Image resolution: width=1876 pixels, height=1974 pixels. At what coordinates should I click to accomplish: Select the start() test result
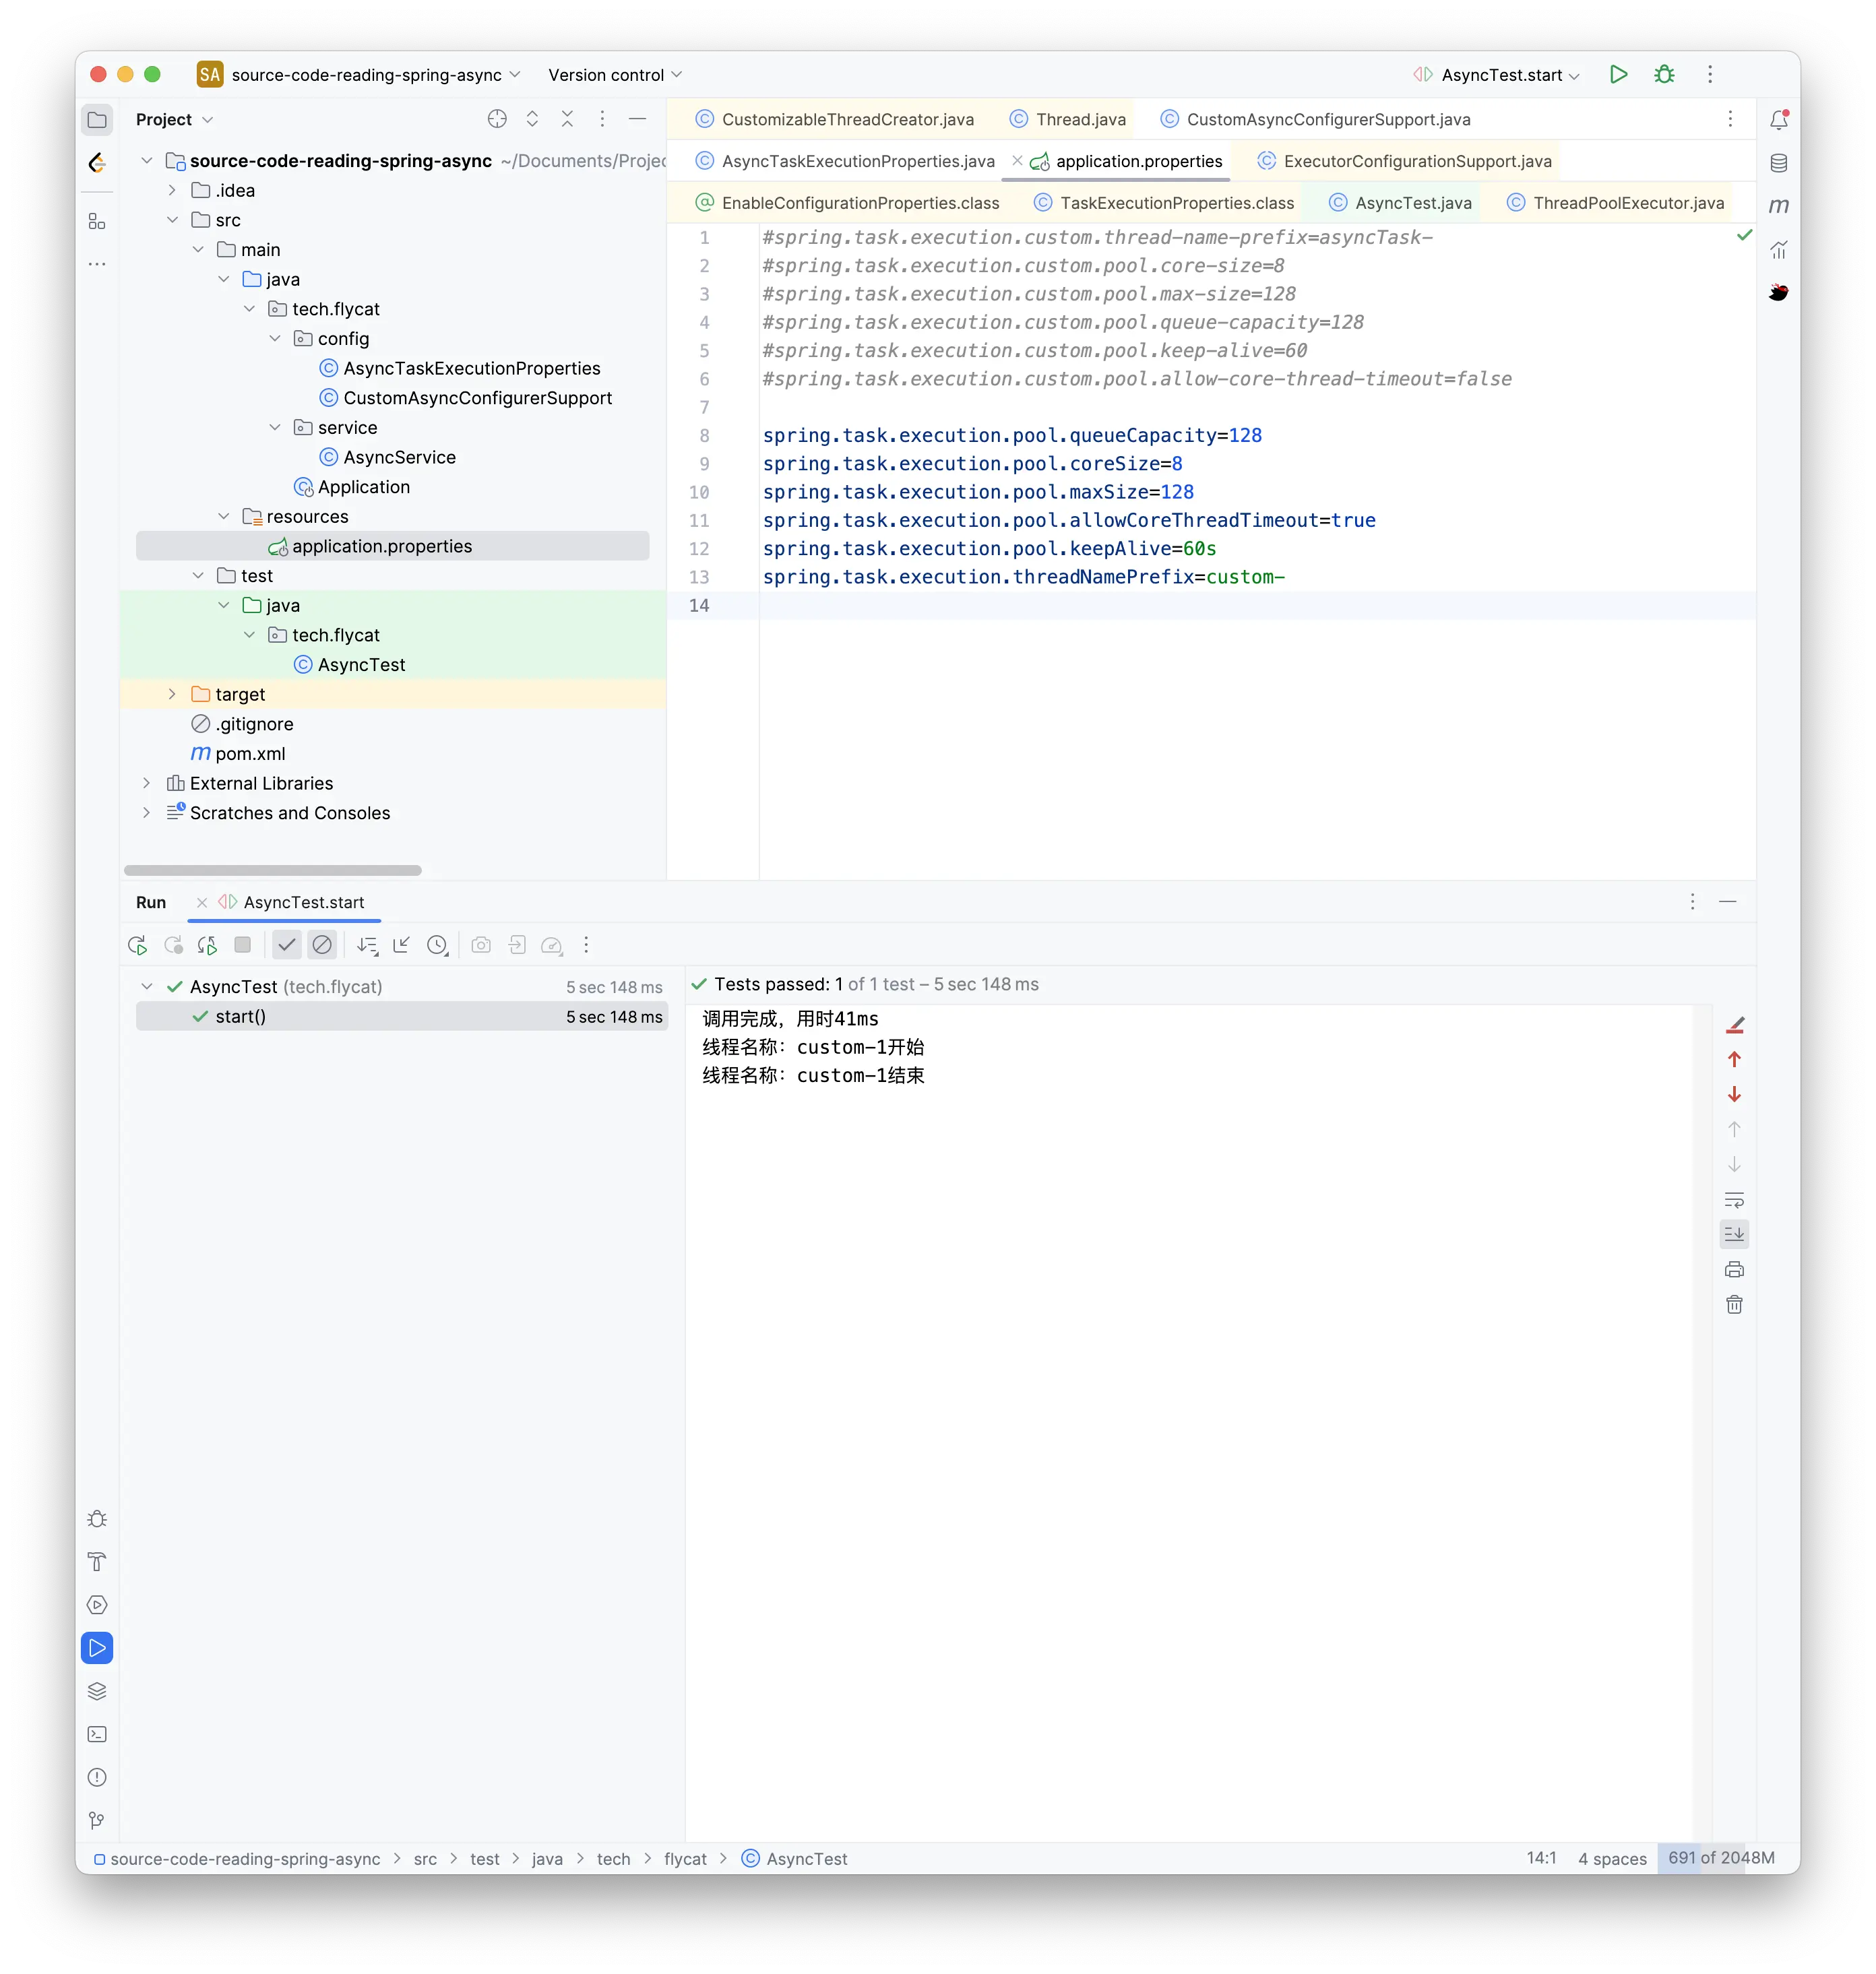[402, 1017]
